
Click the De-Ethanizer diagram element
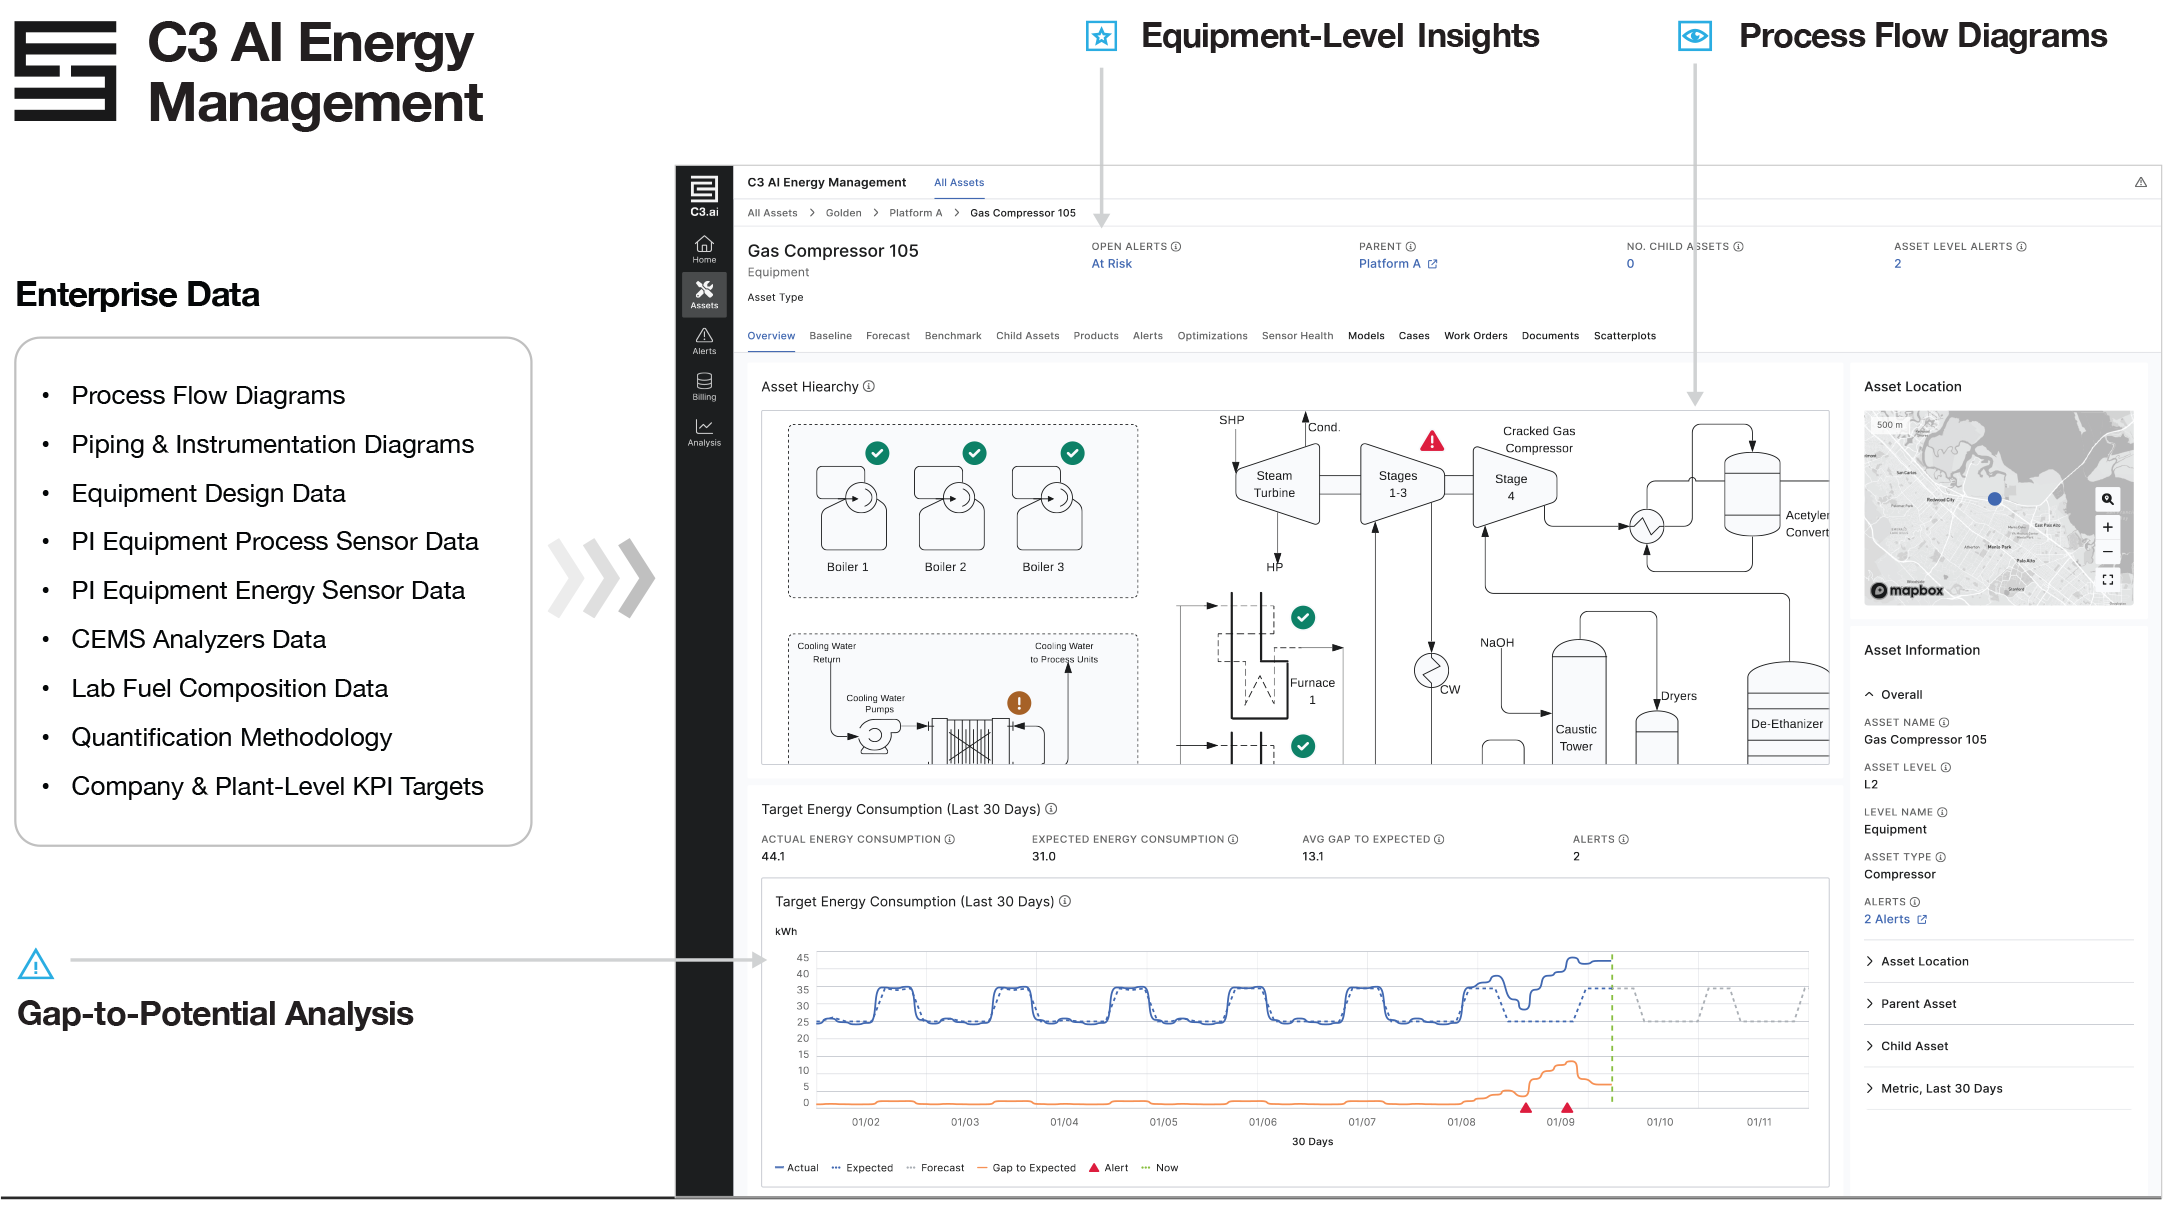tap(1788, 714)
